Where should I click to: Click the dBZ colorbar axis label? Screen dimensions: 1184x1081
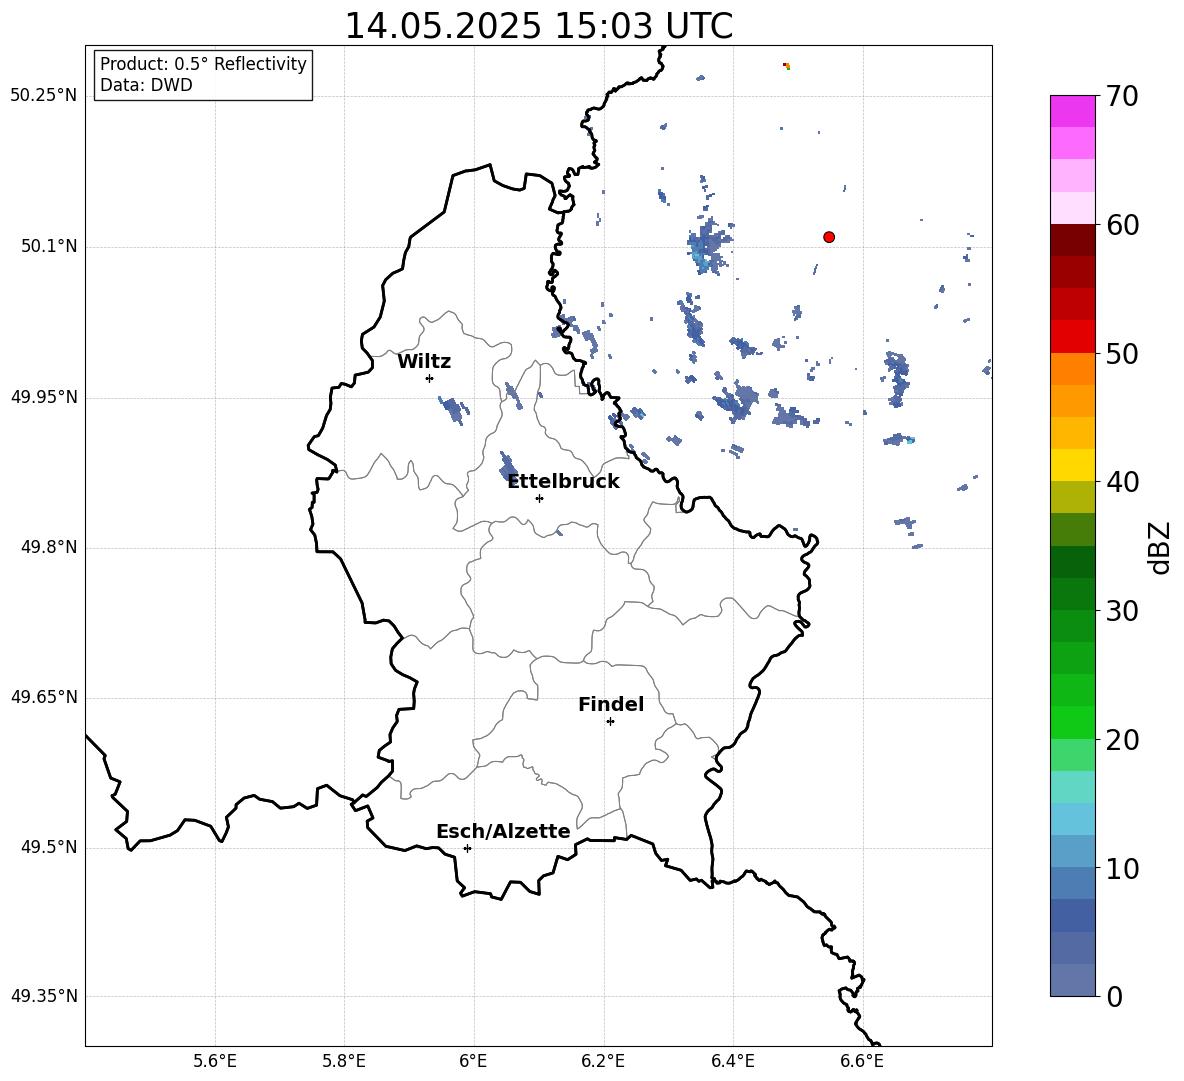click(1161, 548)
